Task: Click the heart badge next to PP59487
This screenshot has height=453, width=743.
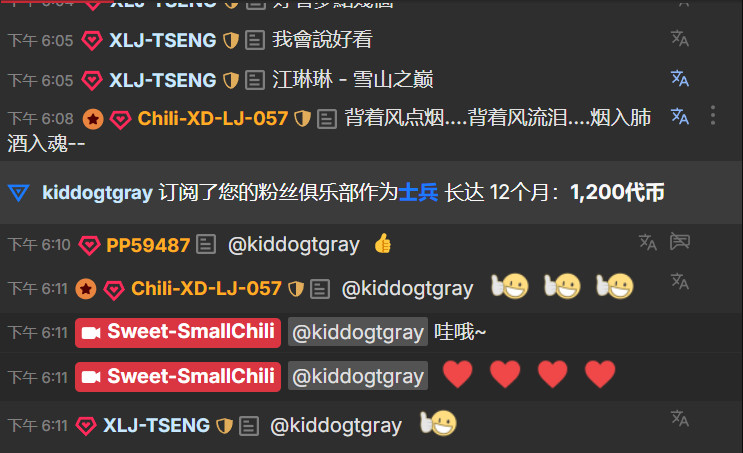Action: [89, 245]
